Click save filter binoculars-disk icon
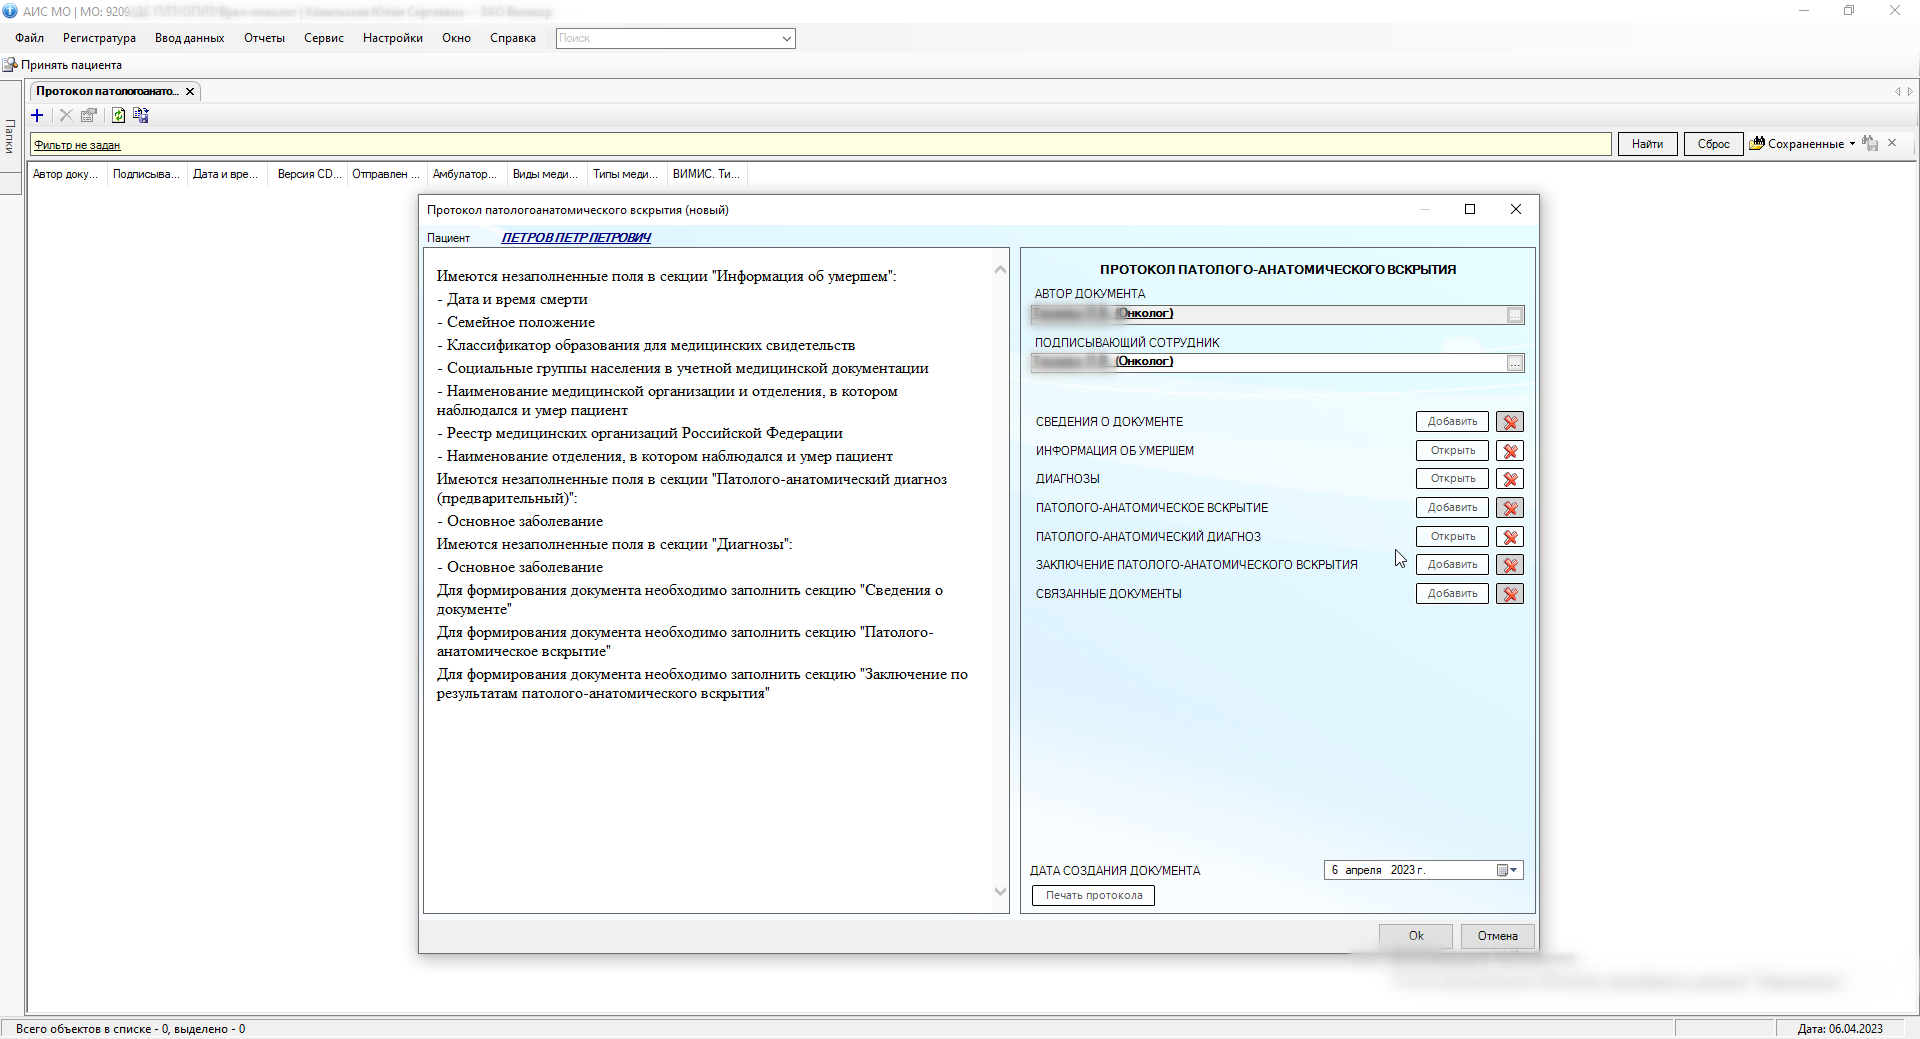This screenshot has width=1920, height=1039. (x=1870, y=143)
